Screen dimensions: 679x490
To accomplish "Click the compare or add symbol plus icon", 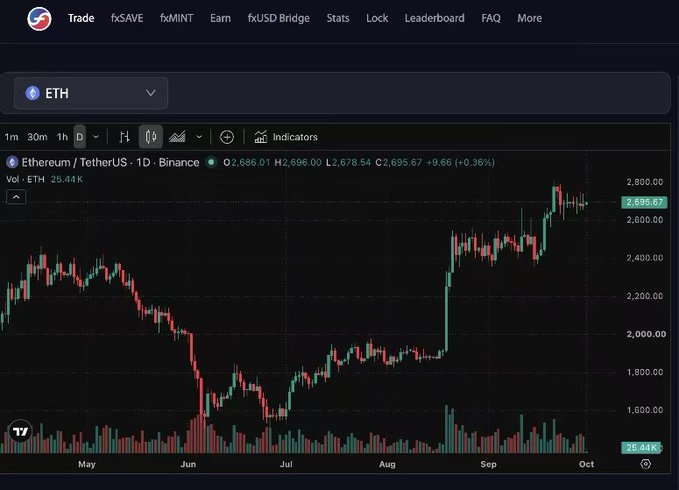I will [227, 137].
